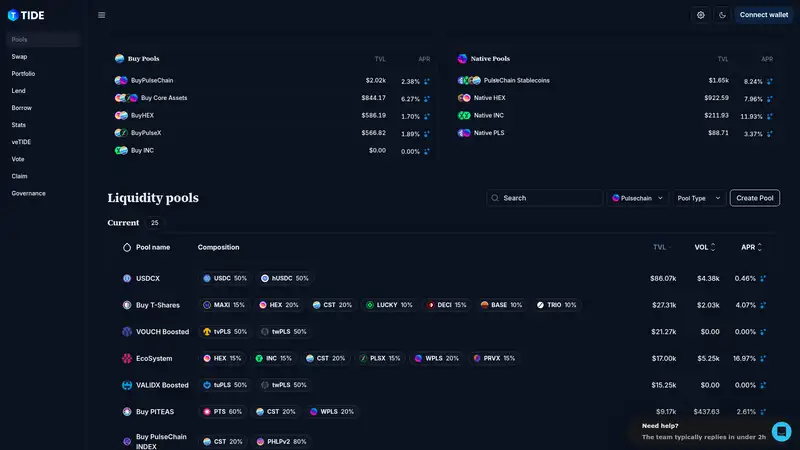Open Vote page

coord(18,159)
